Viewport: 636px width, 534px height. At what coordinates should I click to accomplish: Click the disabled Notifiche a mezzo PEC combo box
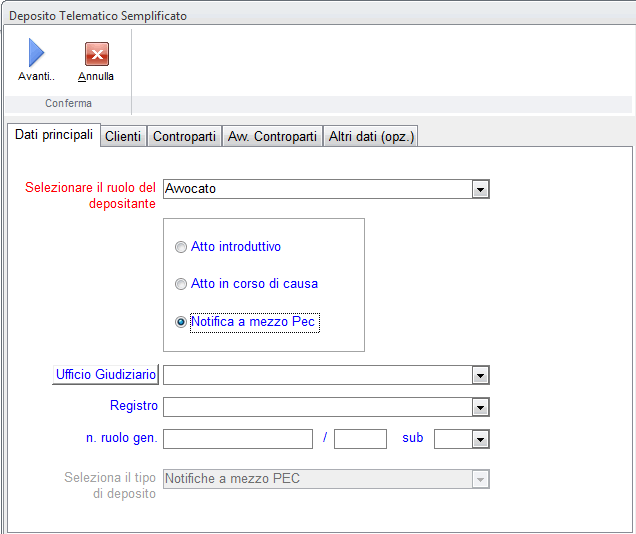326,479
